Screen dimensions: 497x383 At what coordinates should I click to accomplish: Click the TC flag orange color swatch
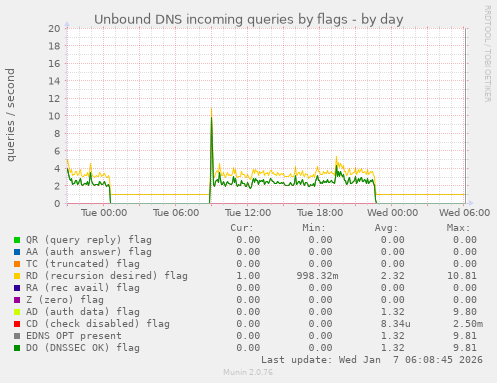click(x=17, y=264)
